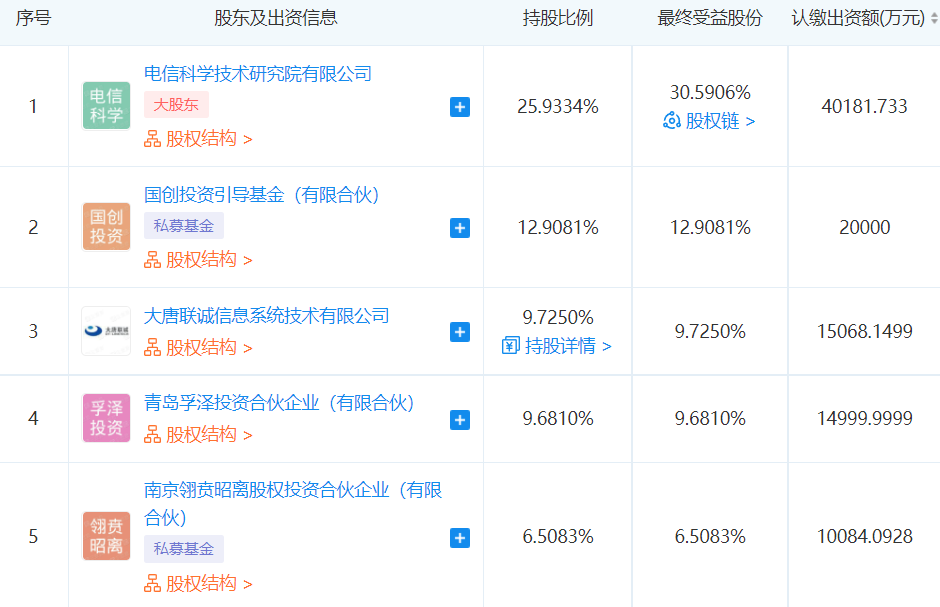Select the 25.9334% shareholding cell

pyautogui.click(x=558, y=107)
